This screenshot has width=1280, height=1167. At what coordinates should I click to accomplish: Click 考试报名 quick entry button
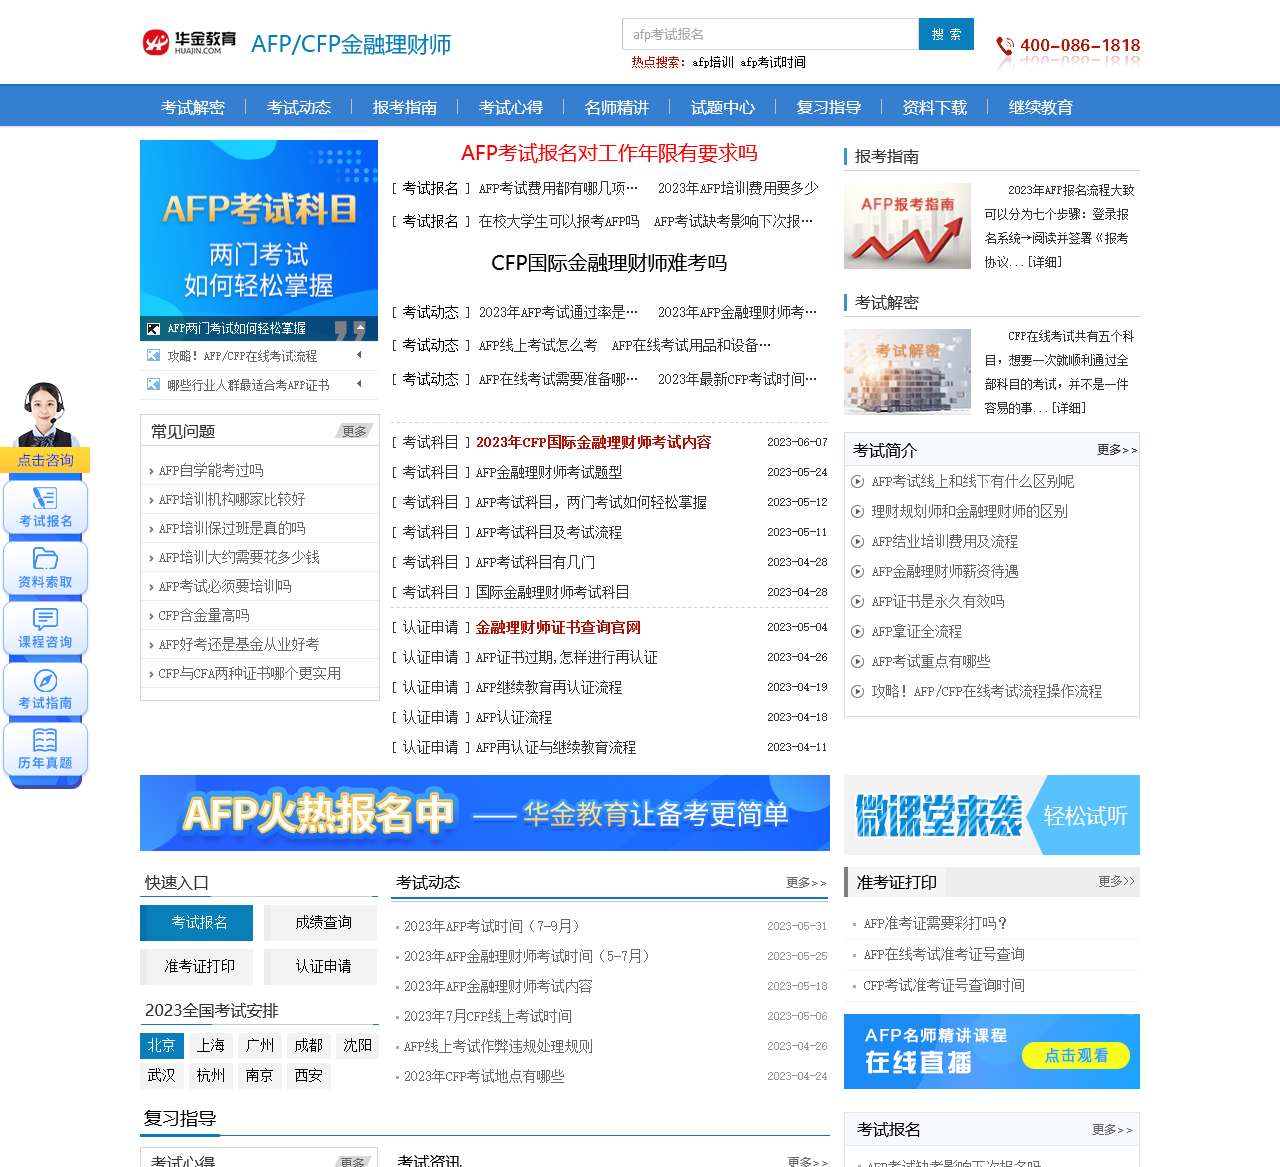(196, 923)
